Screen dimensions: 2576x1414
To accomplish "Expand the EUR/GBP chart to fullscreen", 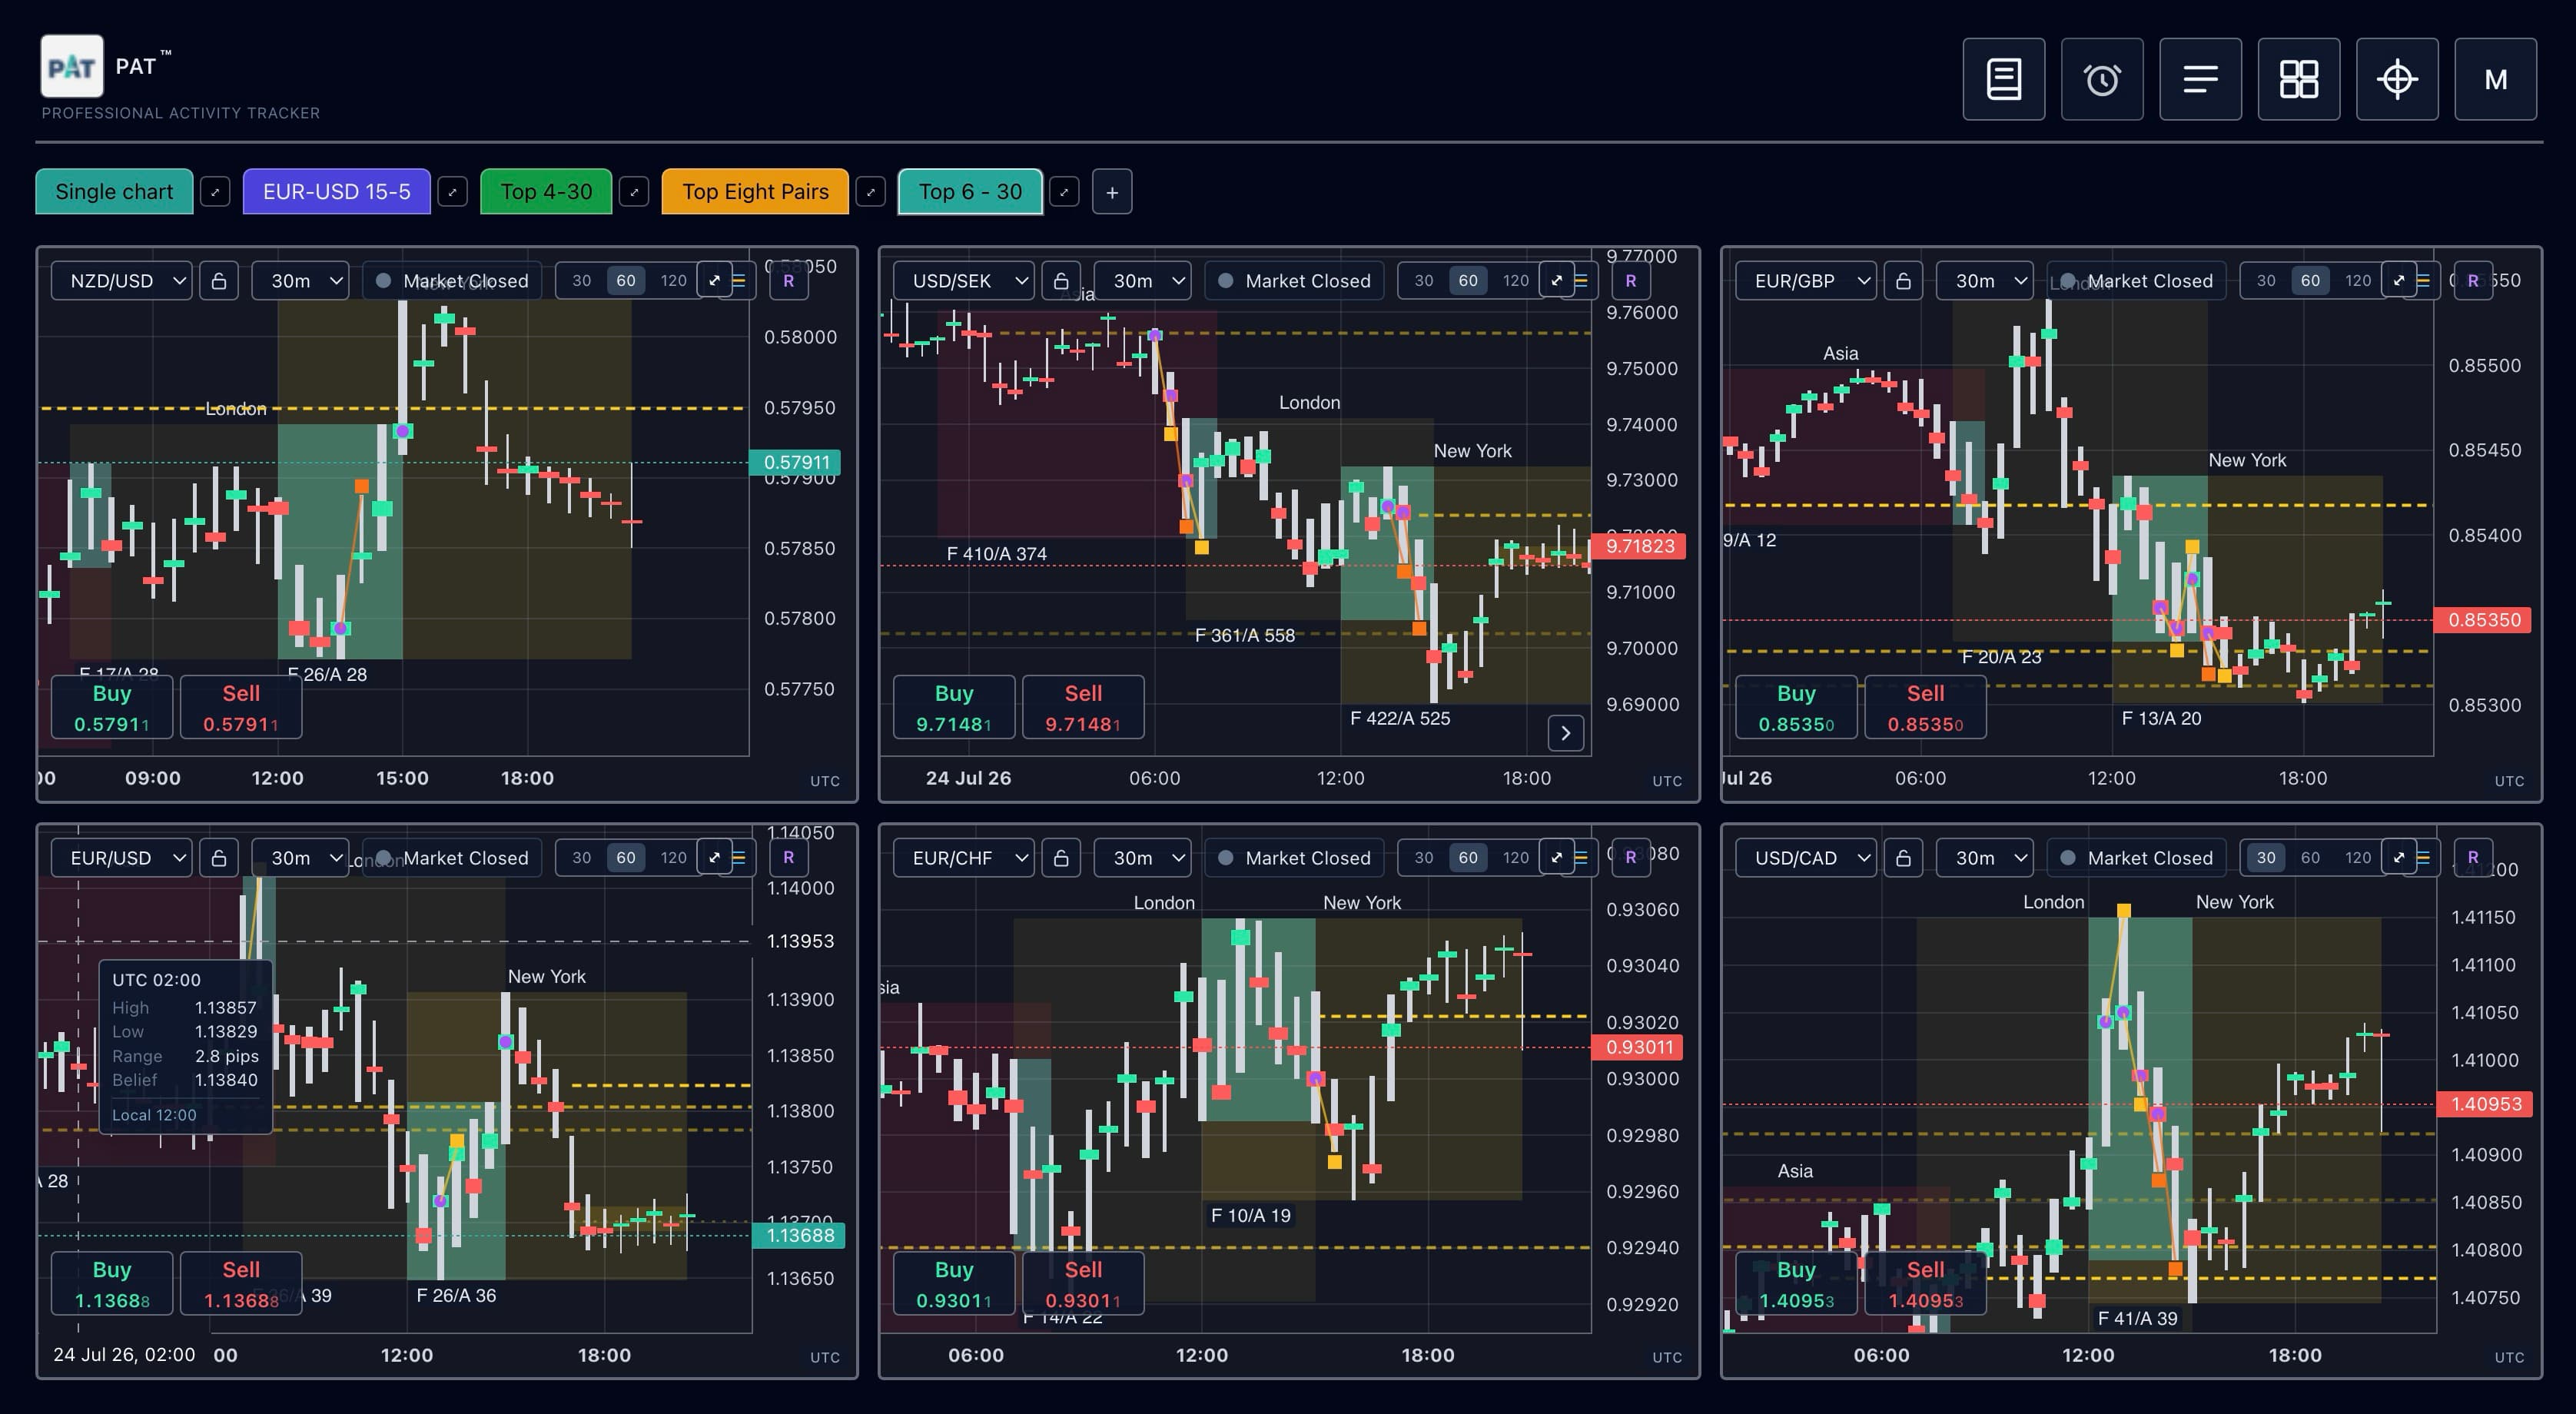I will pos(2398,281).
